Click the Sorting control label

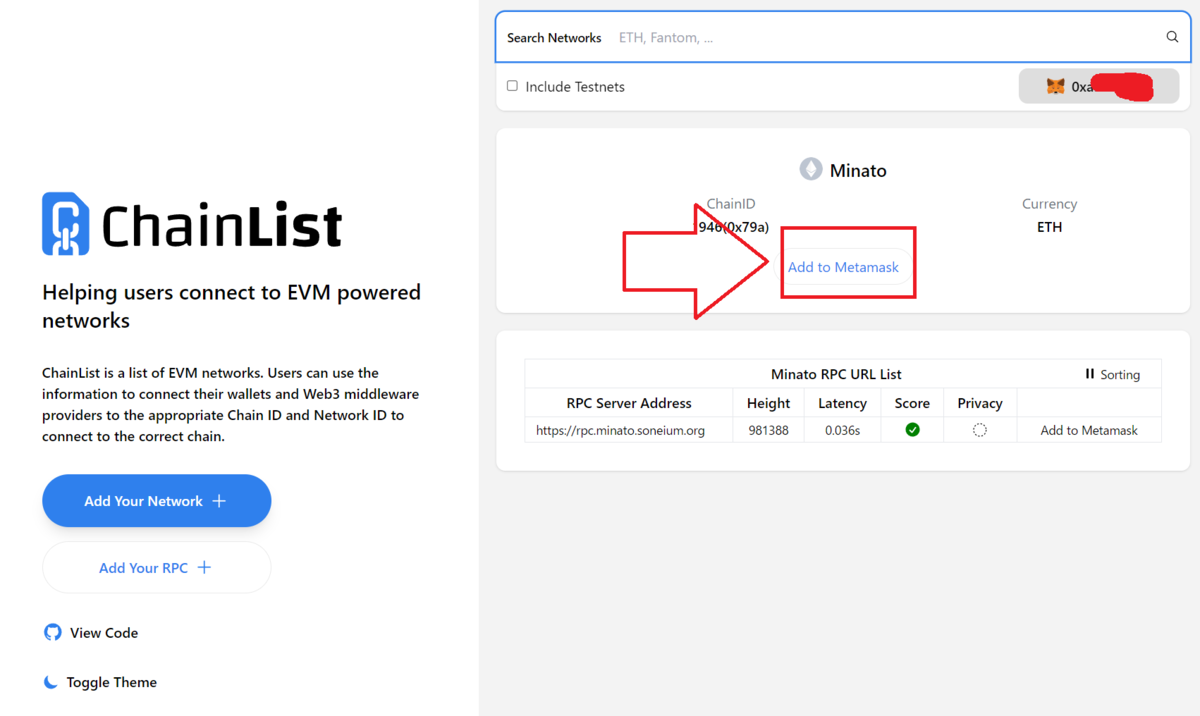pyautogui.click(x=1120, y=374)
